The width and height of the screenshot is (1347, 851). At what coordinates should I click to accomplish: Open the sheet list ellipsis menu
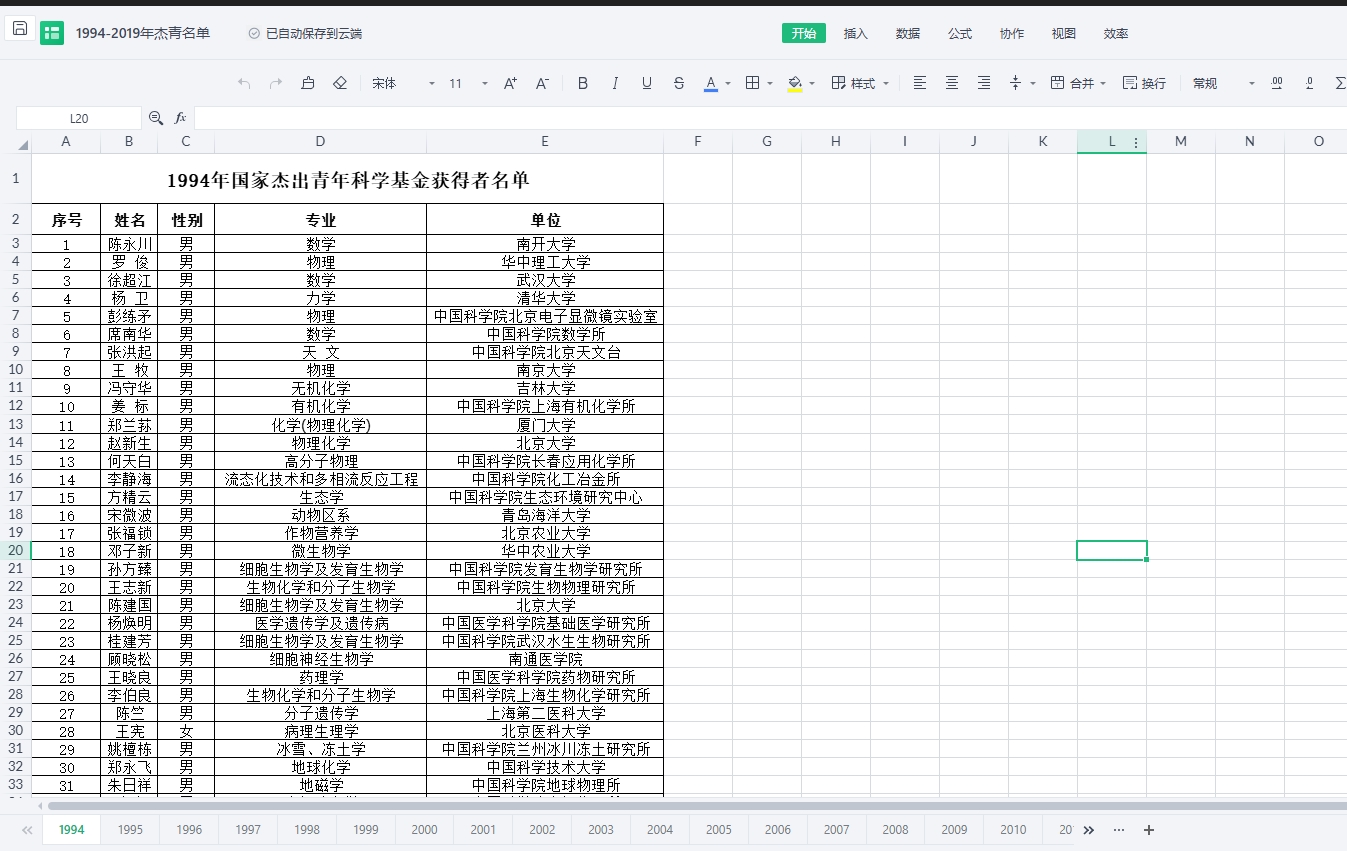pyautogui.click(x=1119, y=830)
